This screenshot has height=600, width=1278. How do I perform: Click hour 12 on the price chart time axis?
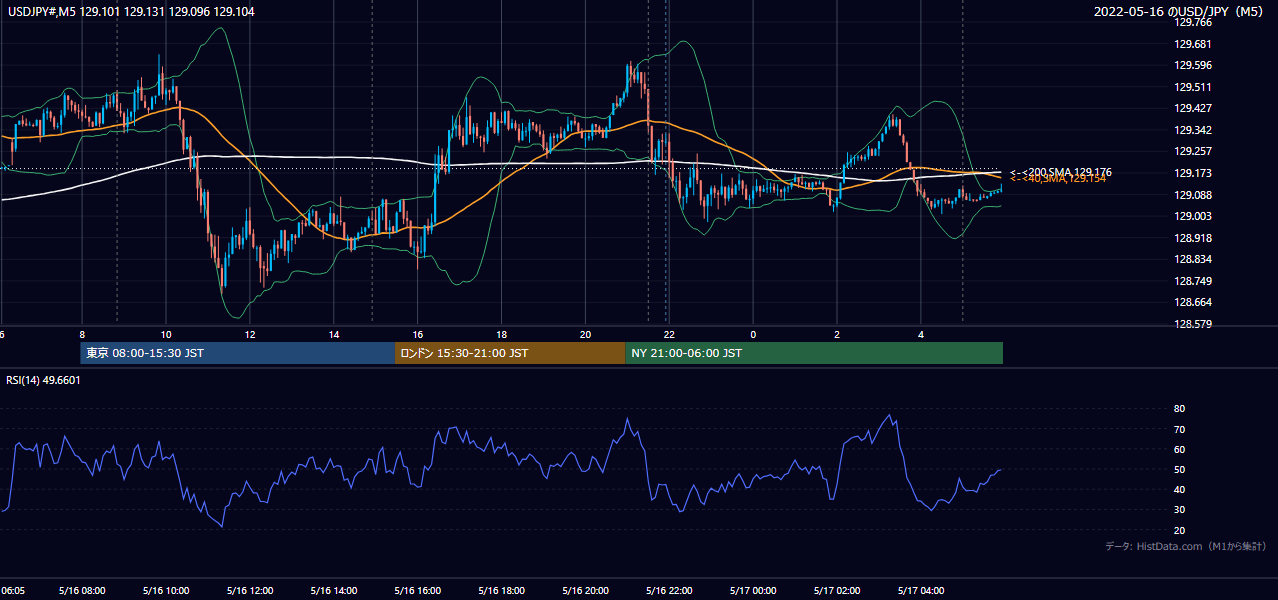coord(250,334)
